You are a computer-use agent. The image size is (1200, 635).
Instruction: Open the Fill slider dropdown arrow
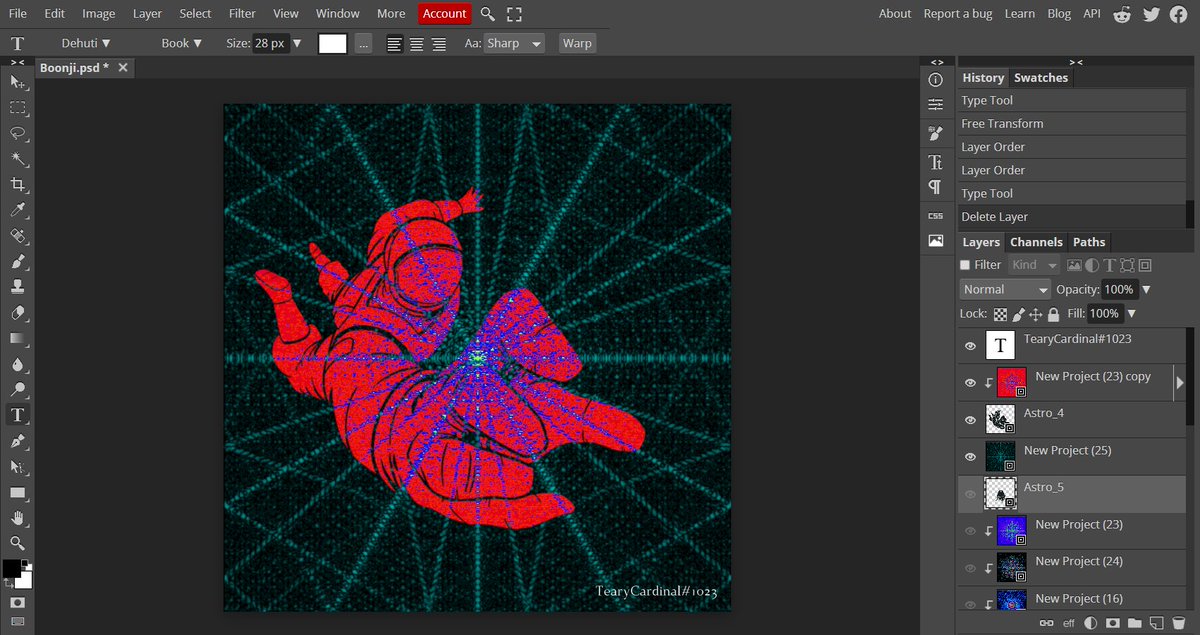pos(1132,314)
